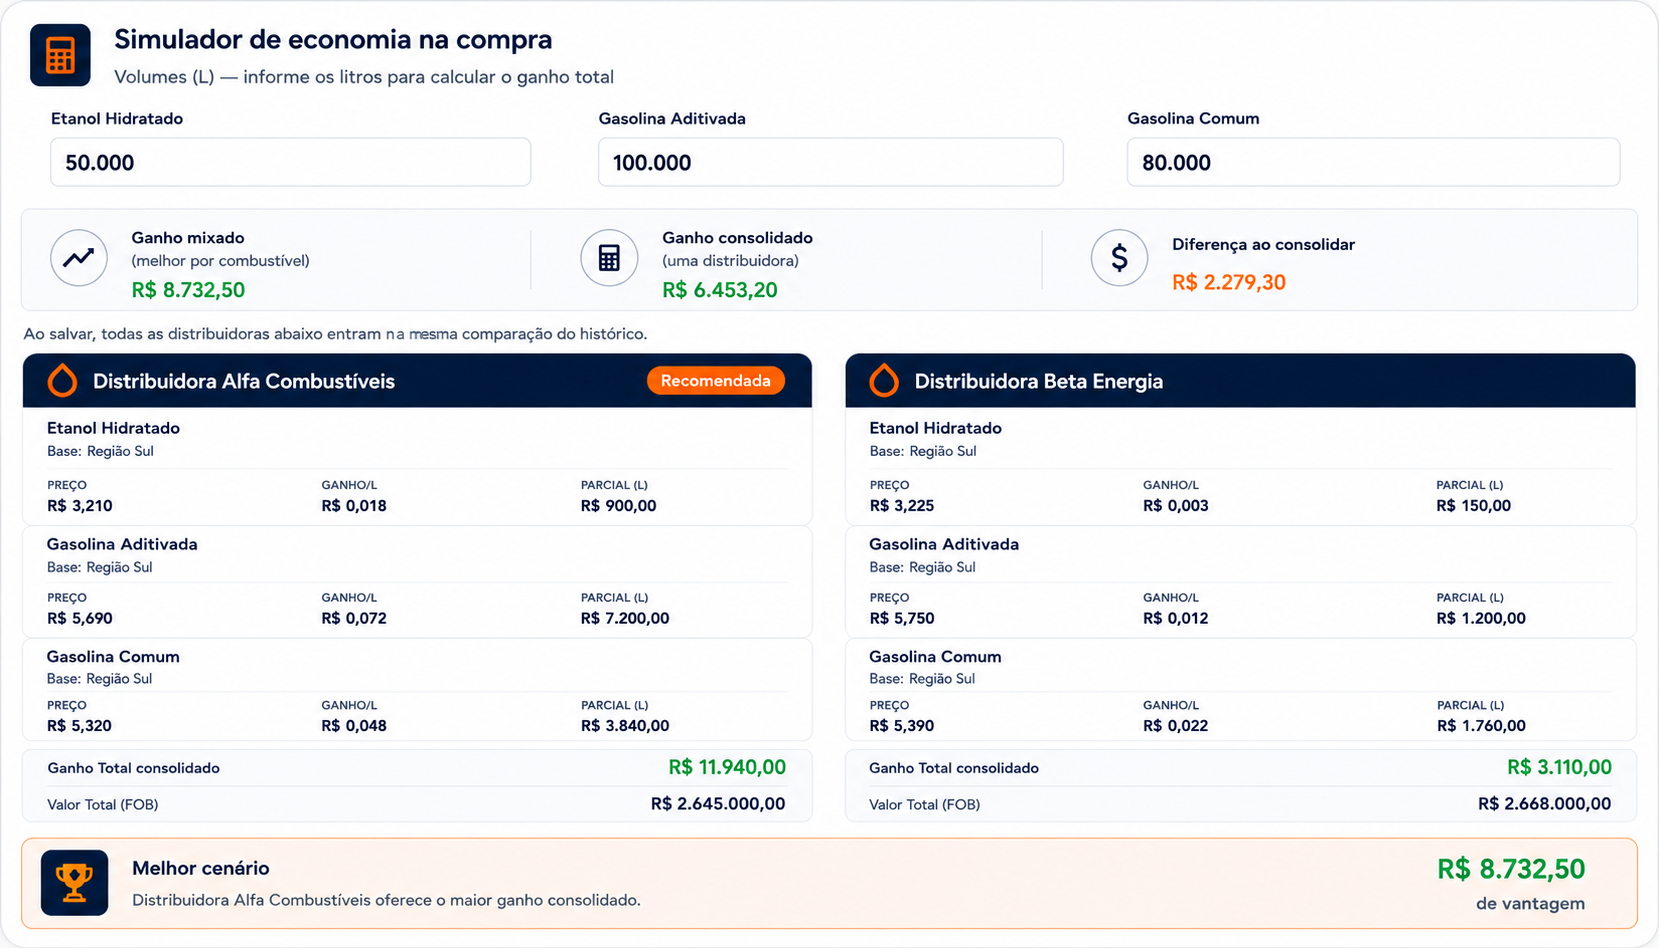Select the Distribuidora Alfa Combustíveis header title
This screenshot has height=948, width=1659.
pos(244,381)
